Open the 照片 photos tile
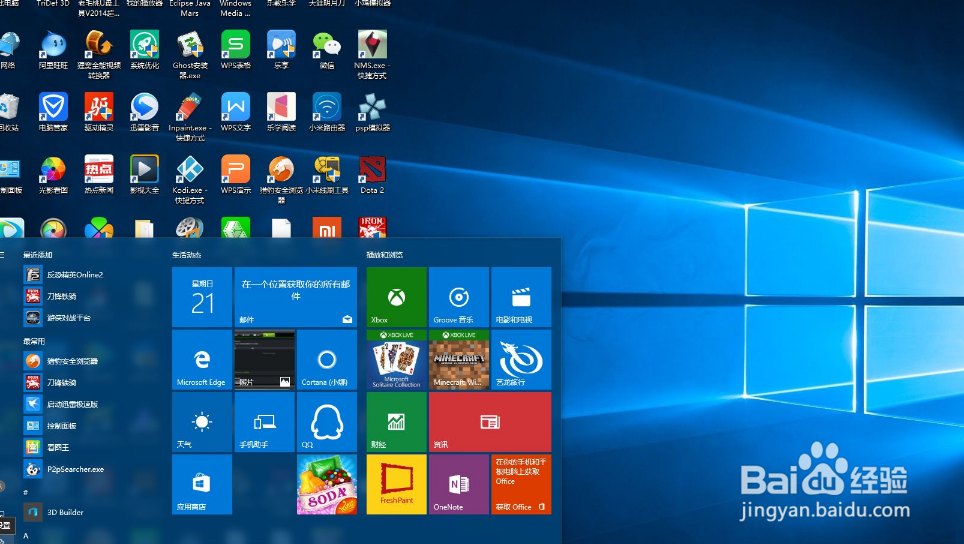The height and width of the screenshot is (544, 964). click(264, 360)
